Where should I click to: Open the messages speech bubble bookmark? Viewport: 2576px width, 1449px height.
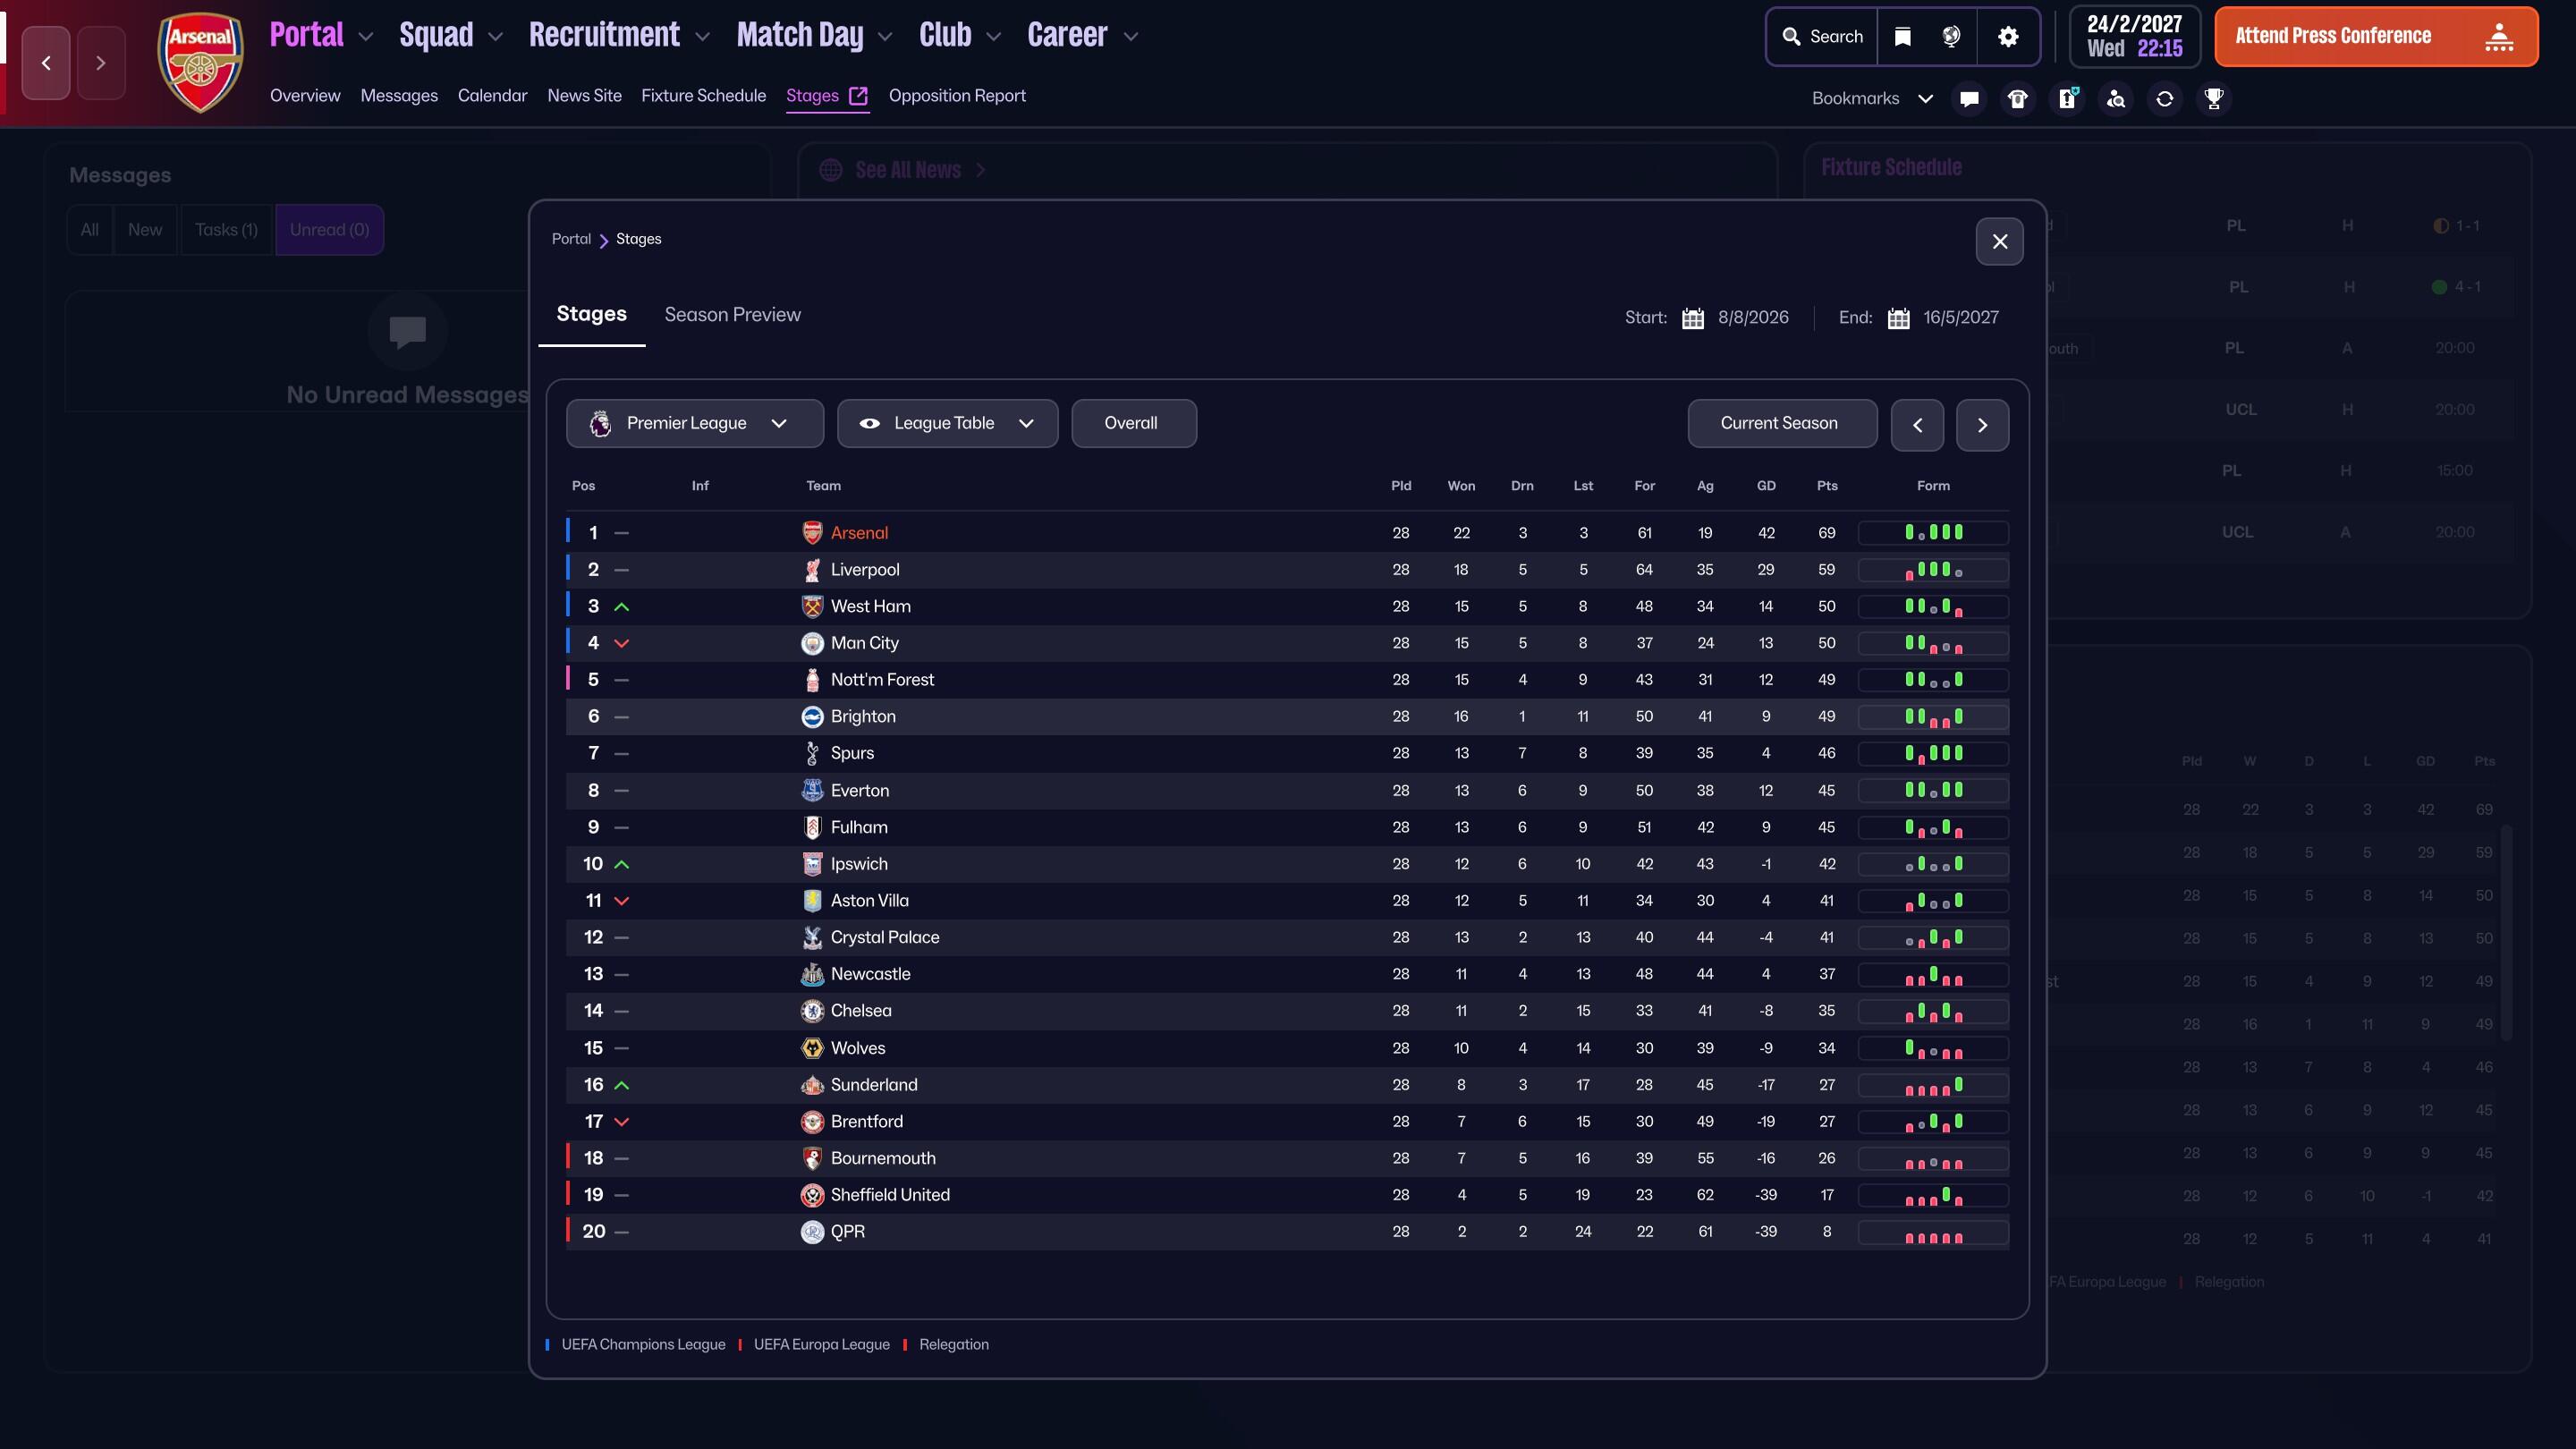point(1969,99)
